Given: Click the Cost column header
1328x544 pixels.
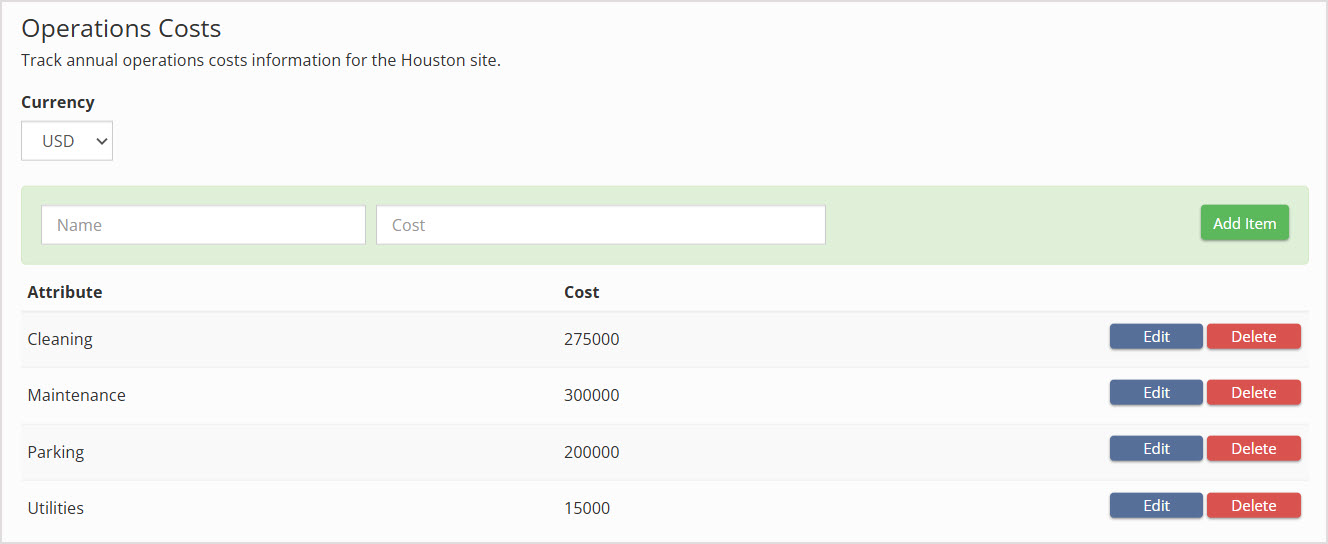Looking at the screenshot, I should click(x=581, y=292).
